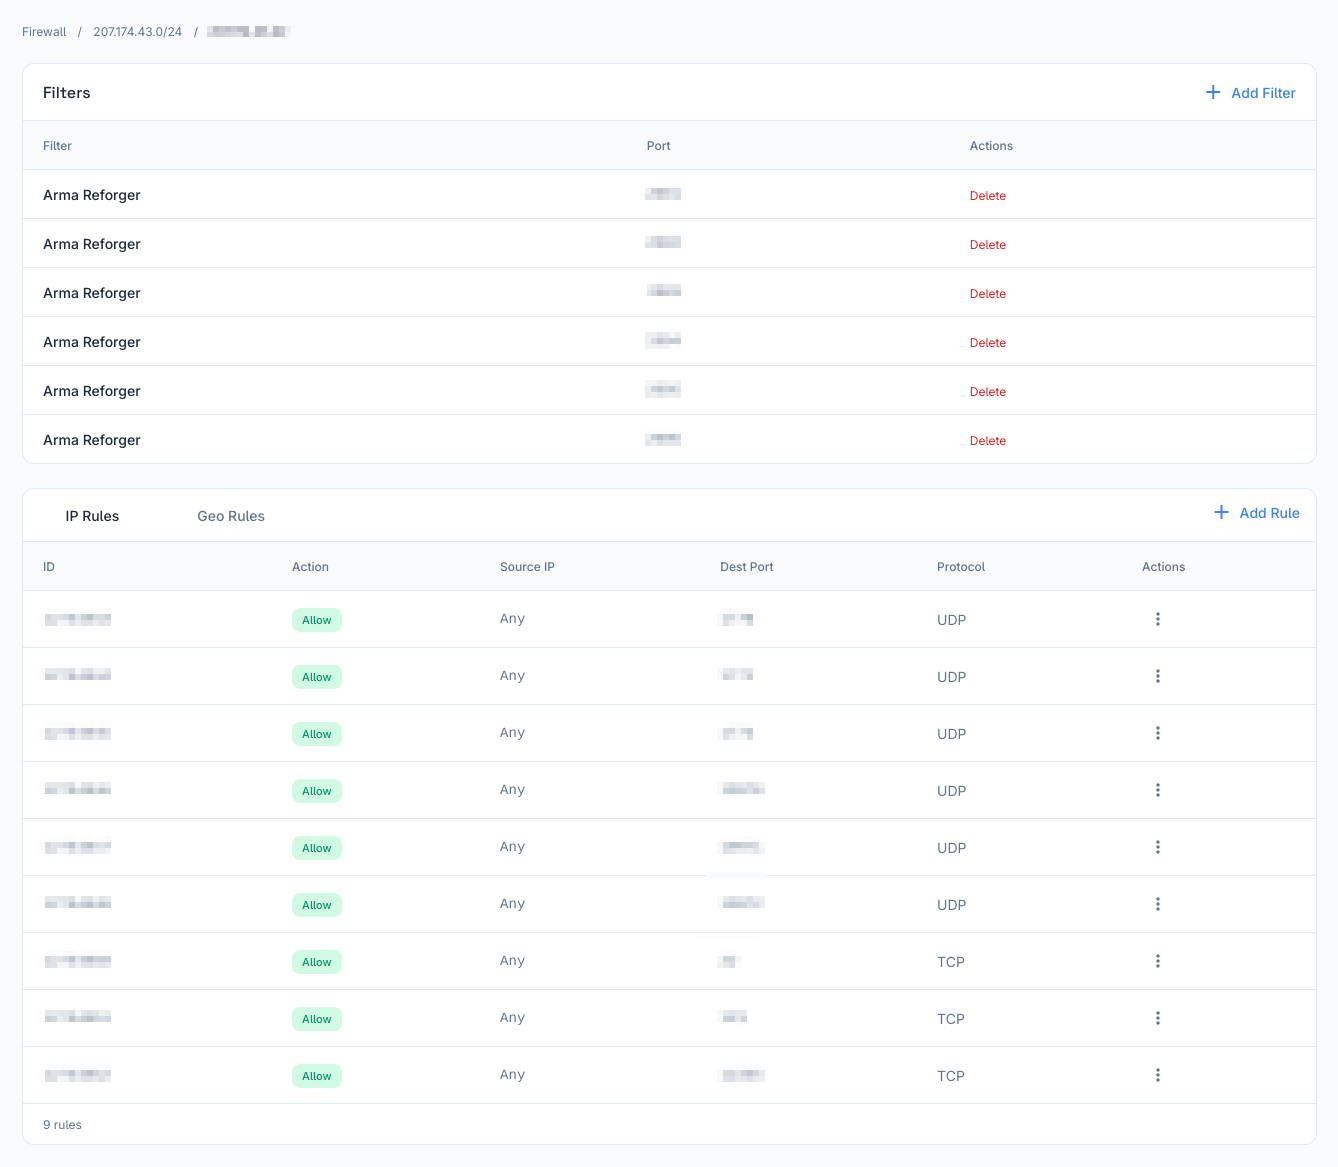The height and width of the screenshot is (1167, 1338).
Task: Delete the first Arma Reforger filter
Action: point(988,196)
